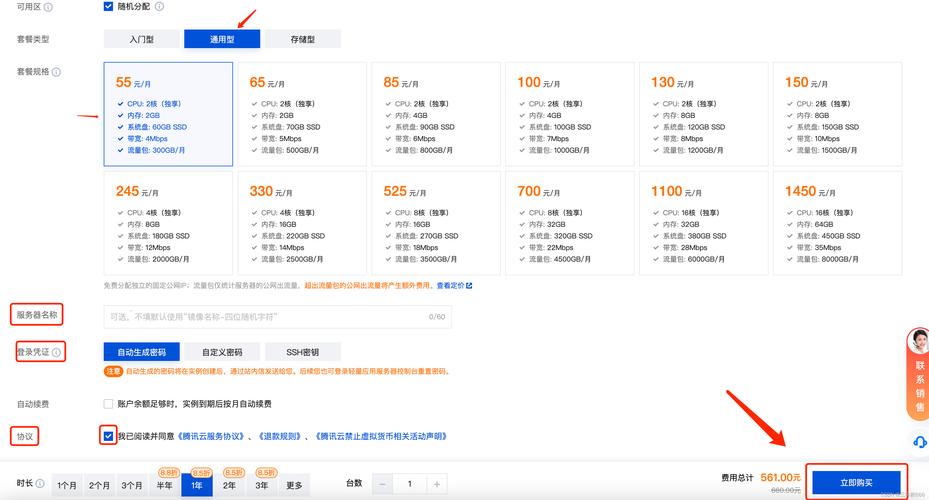Click the help icon next to 随机分配
This screenshot has width=929, height=500.
tap(159, 7)
